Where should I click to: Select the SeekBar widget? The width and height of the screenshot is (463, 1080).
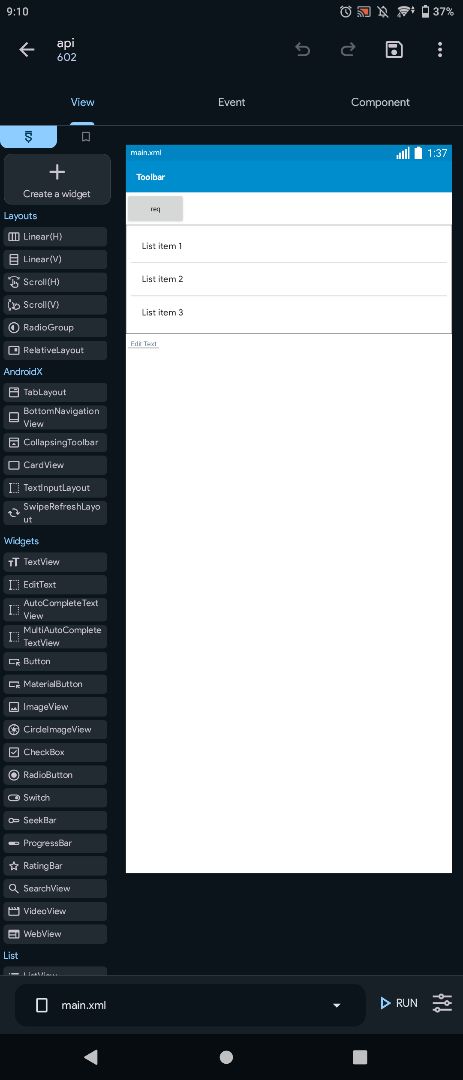point(55,820)
